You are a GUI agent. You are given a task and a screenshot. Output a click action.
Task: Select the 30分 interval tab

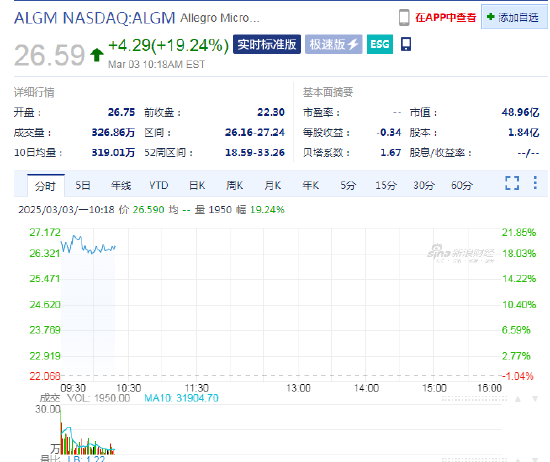click(424, 185)
